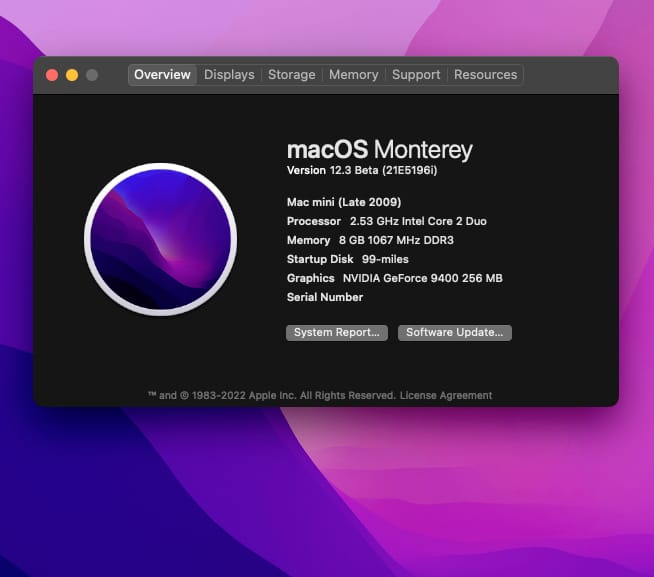This screenshot has height=577, width=654.
Task: Click the processor value 2.53 GHz Intel Core 2 Duo
Action: click(x=418, y=221)
